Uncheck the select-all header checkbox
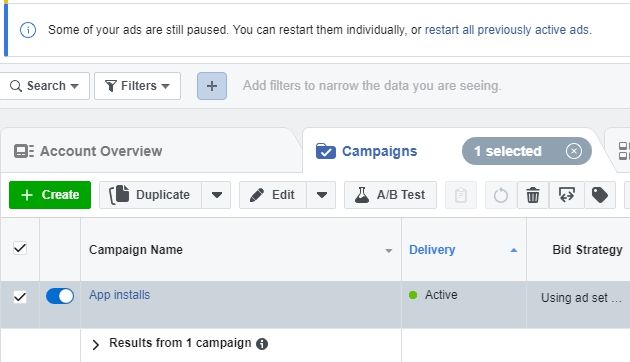 tap(20, 248)
